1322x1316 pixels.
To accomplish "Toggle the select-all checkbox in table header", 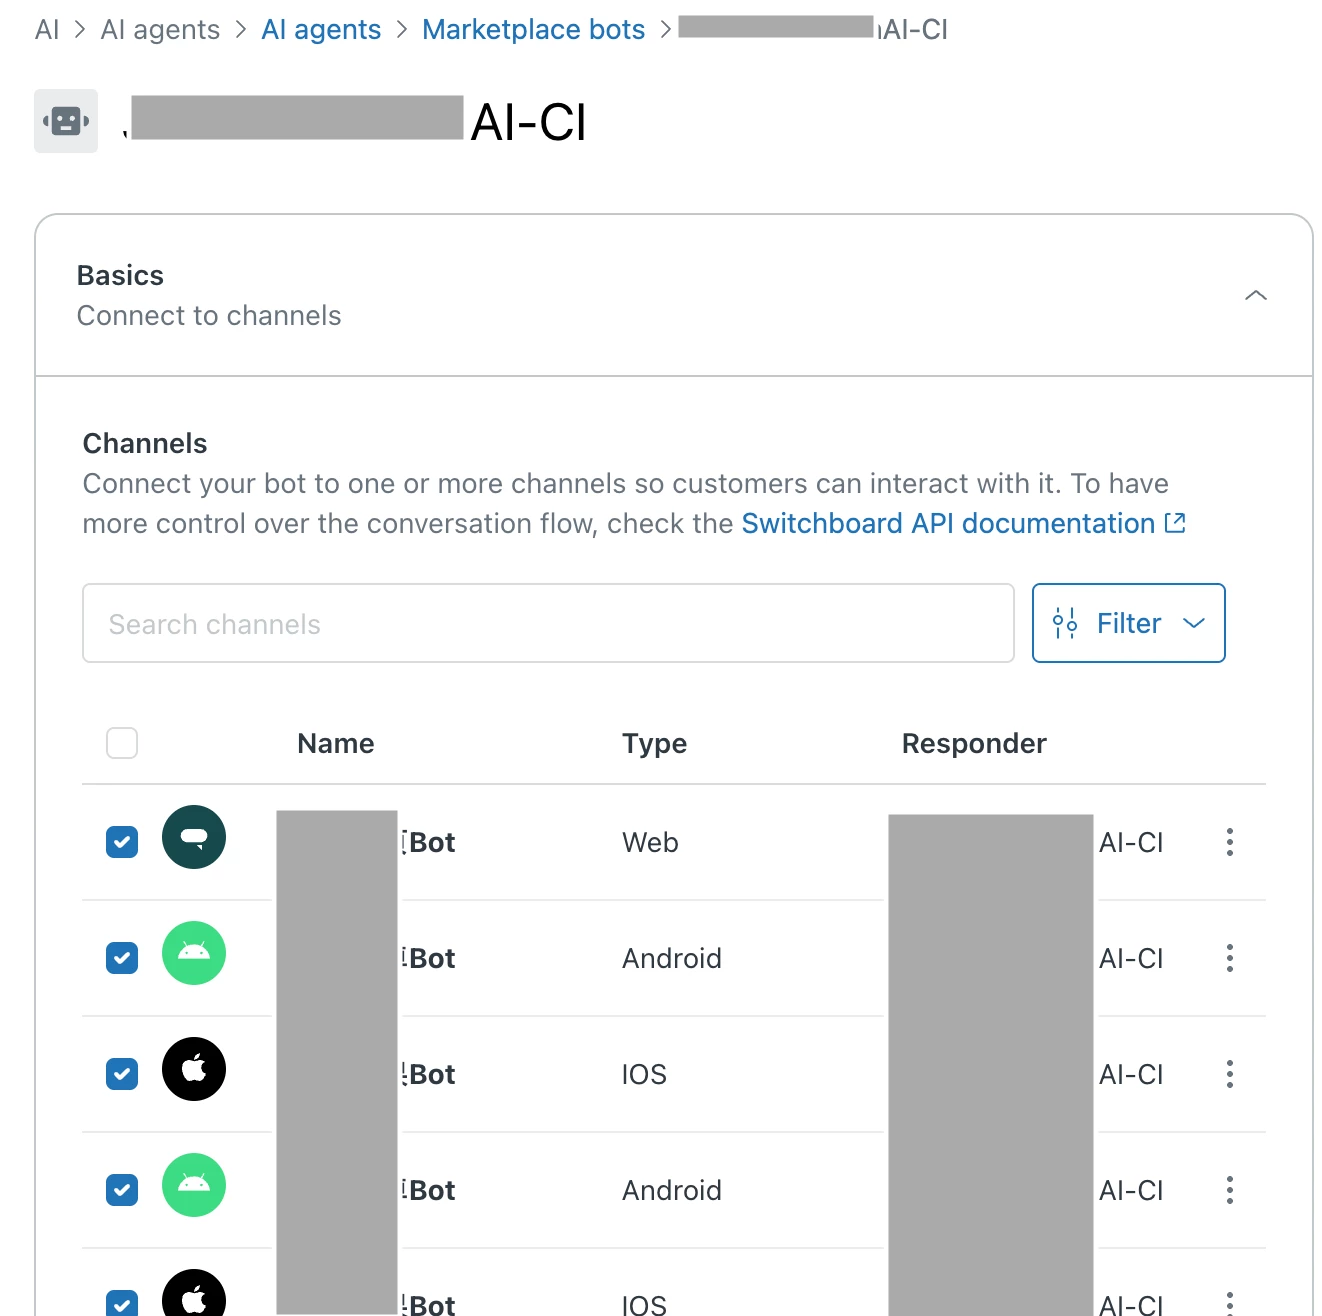I will coord(122,743).
